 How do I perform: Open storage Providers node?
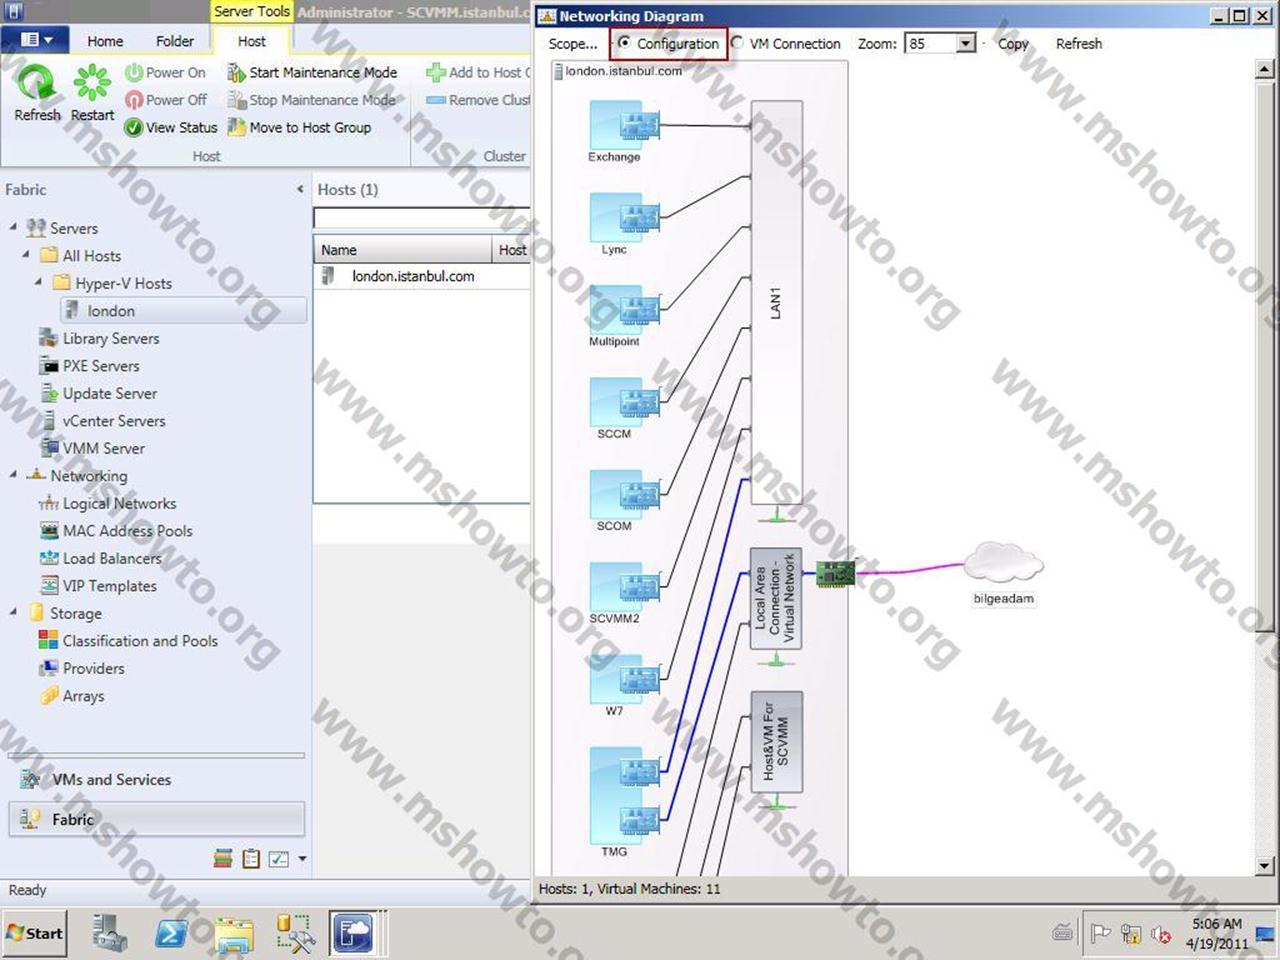click(82, 668)
